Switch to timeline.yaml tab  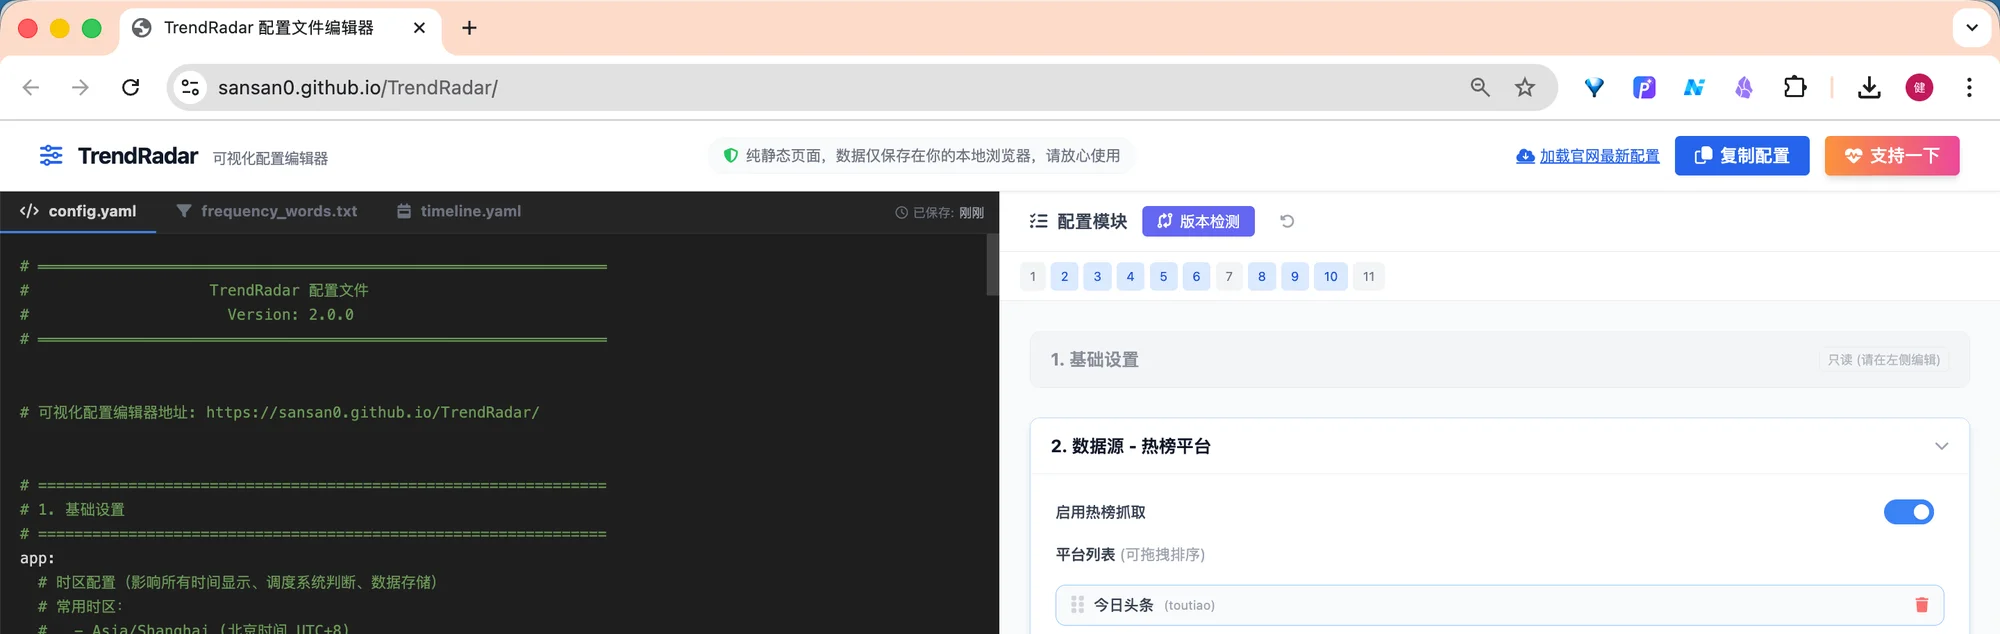pyautogui.click(x=459, y=211)
